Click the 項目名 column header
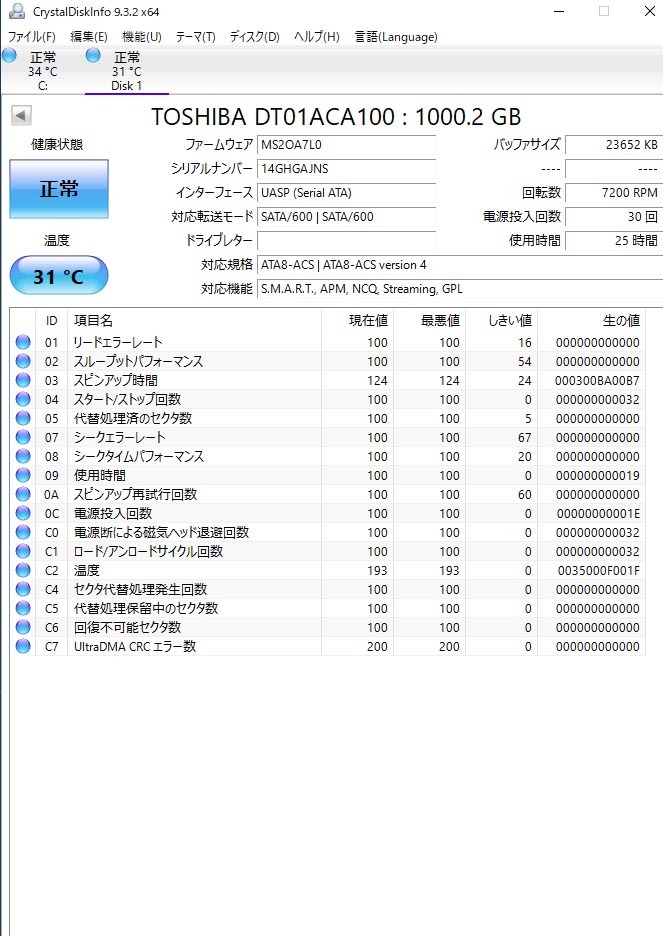This screenshot has width=663, height=936. tap(194, 321)
